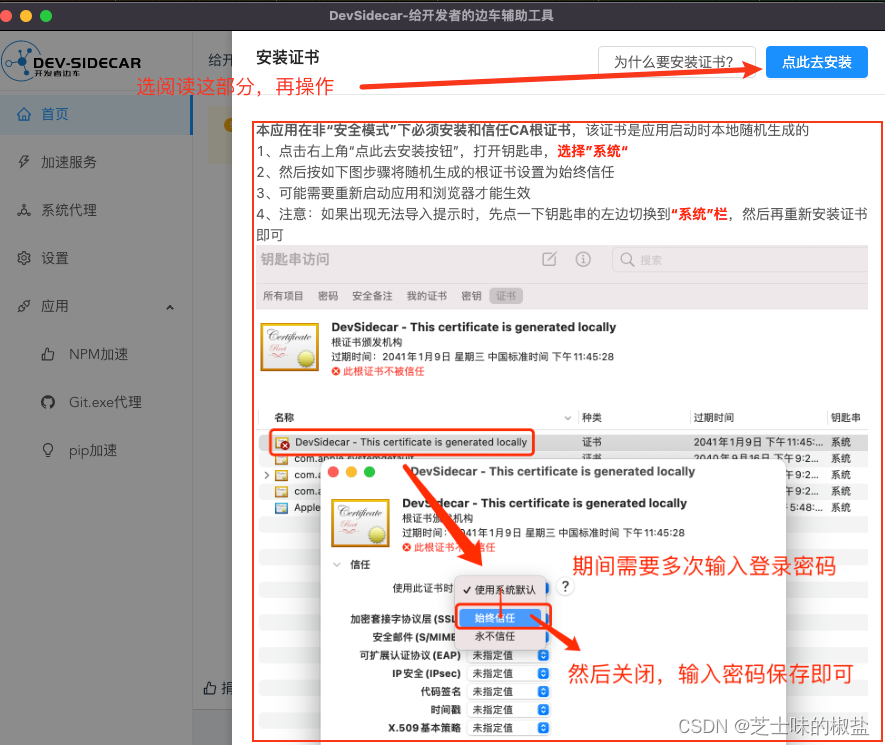Click the bulb icon beside pip加速
Viewport: 885px width, 745px height.
coord(48,450)
